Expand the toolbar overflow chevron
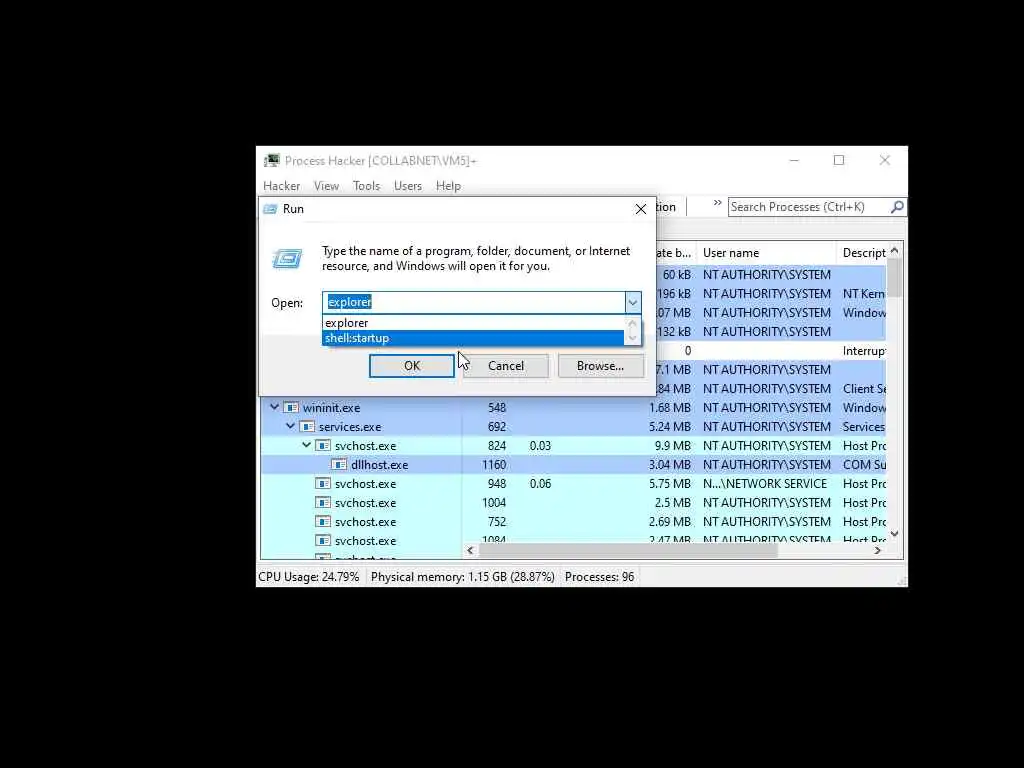 pos(717,203)
